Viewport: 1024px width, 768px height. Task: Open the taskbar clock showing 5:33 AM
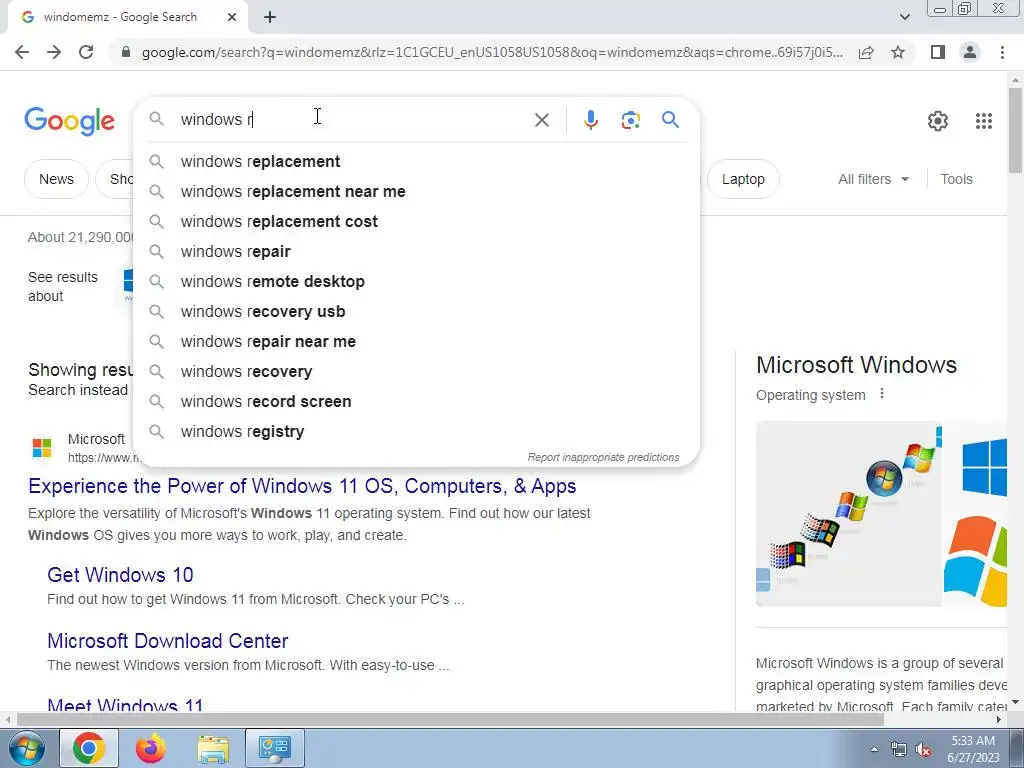(x=973, y=749)
